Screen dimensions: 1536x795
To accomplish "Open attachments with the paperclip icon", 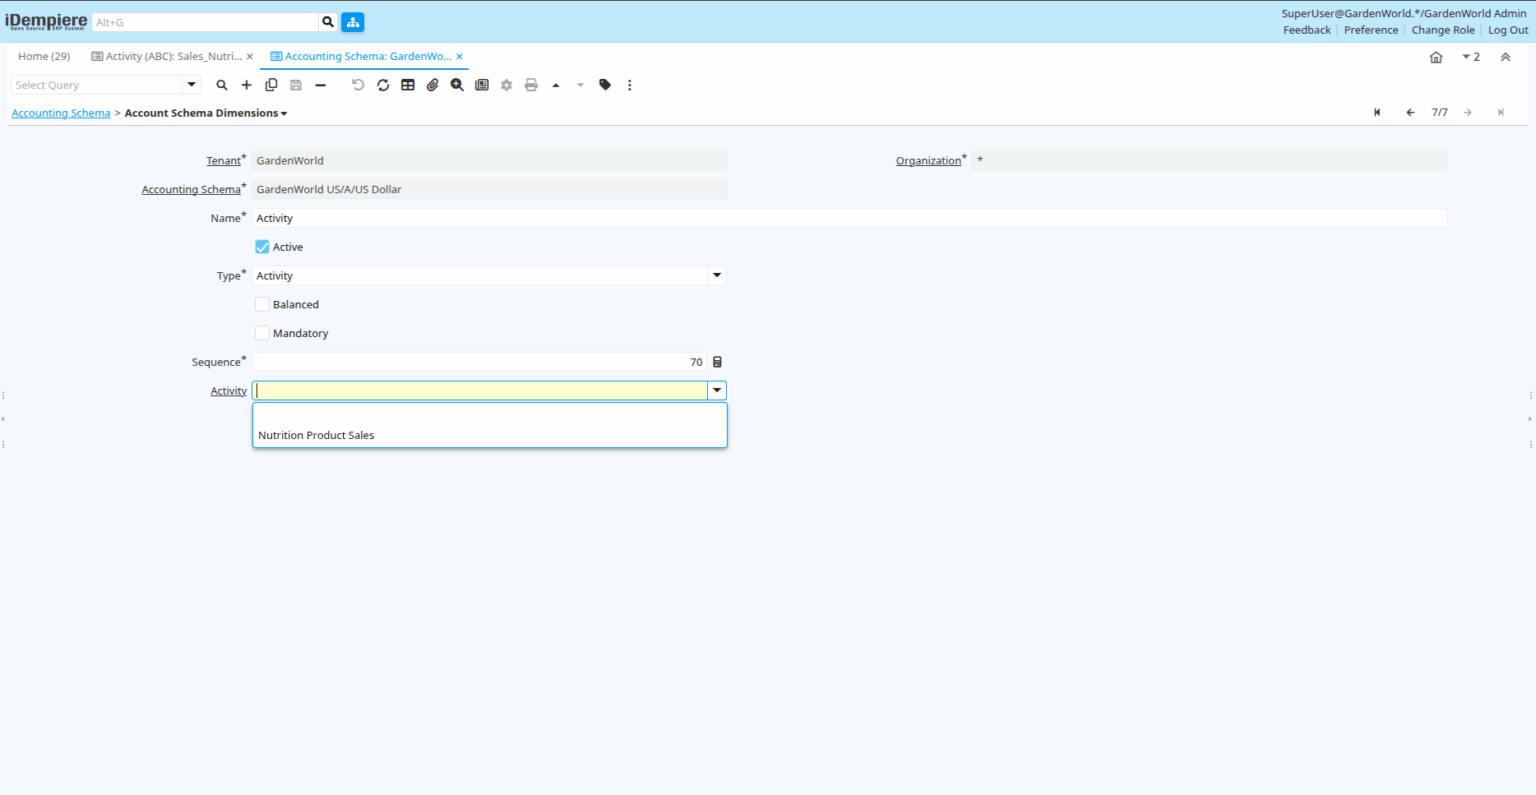I will (432, 85).
